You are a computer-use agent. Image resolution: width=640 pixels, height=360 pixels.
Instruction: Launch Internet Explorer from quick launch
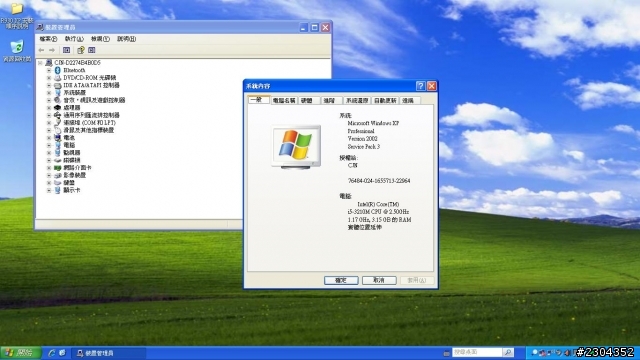52,353
